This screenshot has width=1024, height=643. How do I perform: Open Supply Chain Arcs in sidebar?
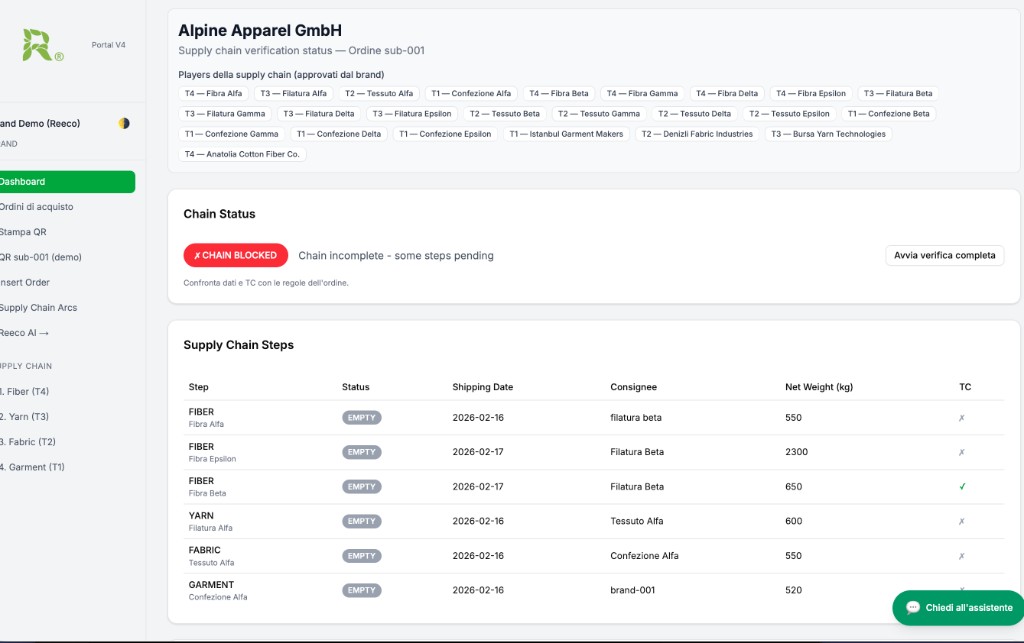click(39, 307)
